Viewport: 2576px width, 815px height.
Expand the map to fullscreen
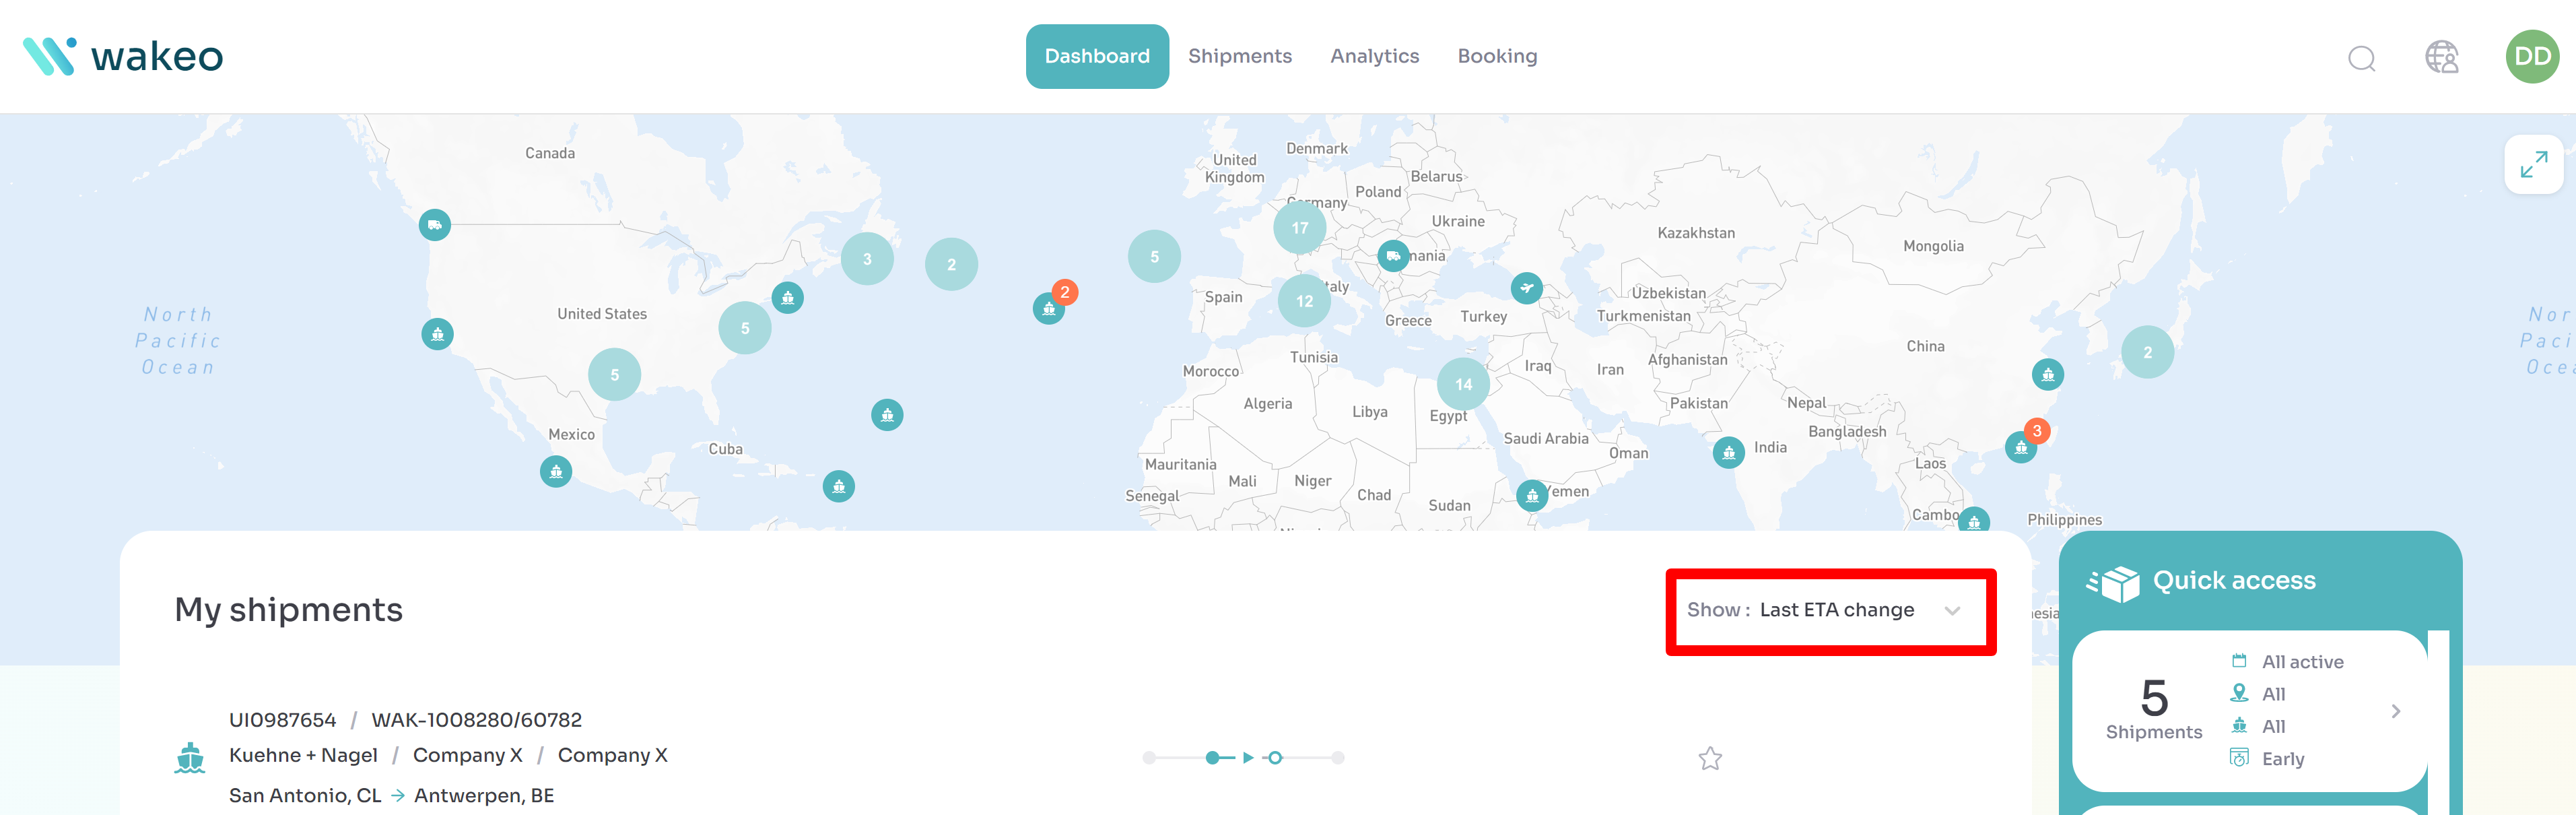(2533, 165)
